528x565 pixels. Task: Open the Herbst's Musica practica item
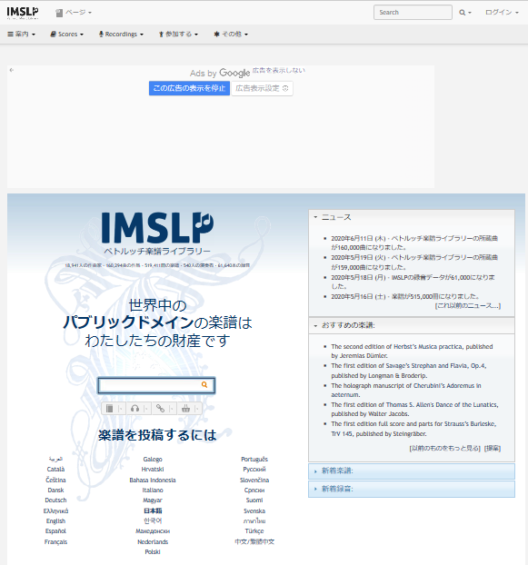[412, 351]
